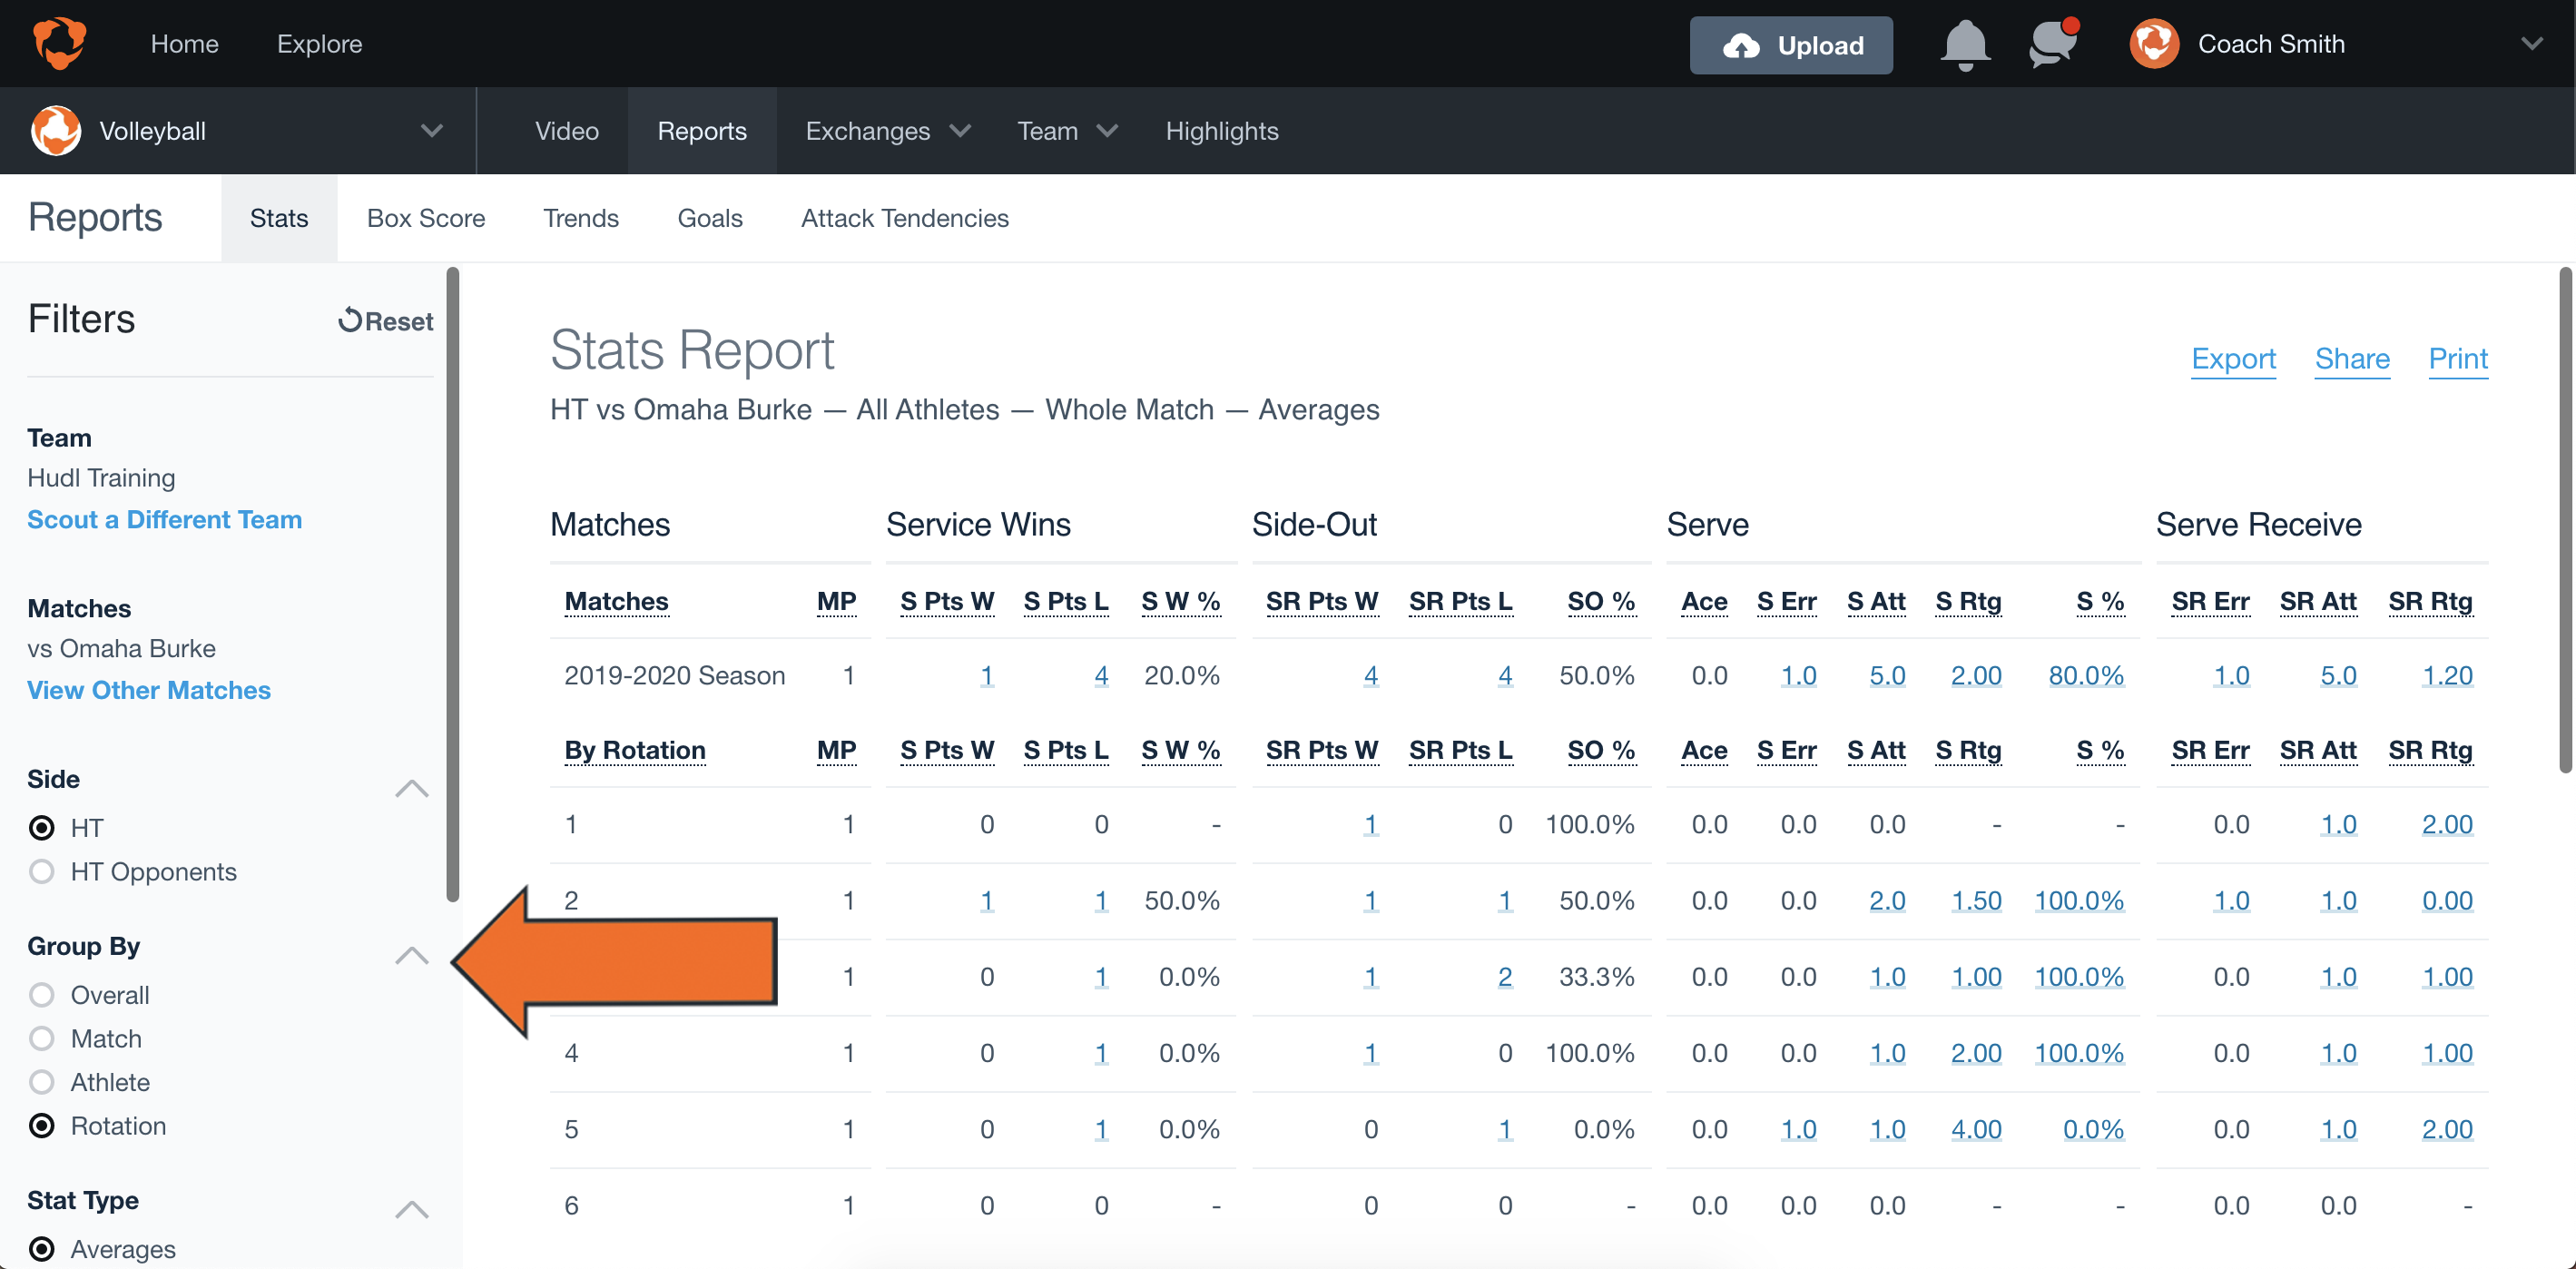
Task: Group stats by Athlete
Action: click(x=41, y=1082)
